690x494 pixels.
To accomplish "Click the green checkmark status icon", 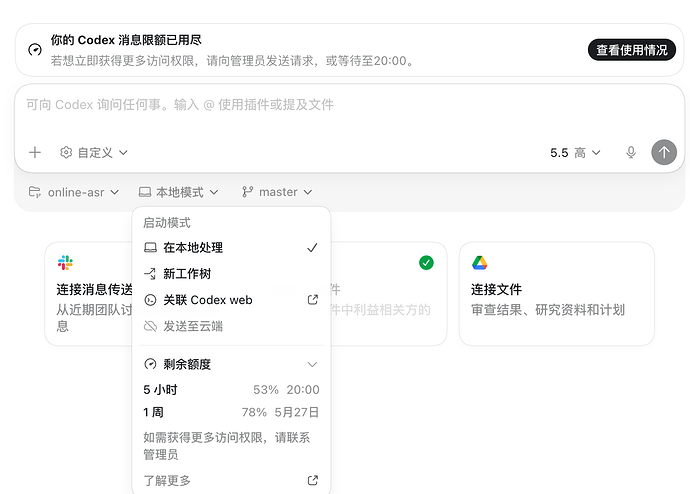I will pyautogui.click(x=426, y=263).
